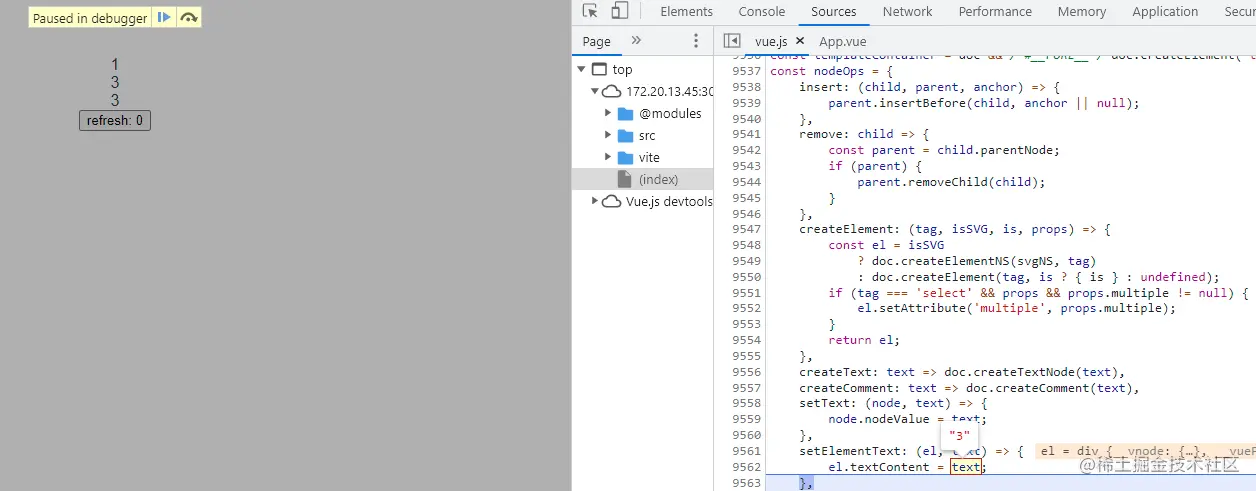This screenshot has height=491, width=1256.
Task: Toggle the device toolbar icon
Action: click(620, 11)
